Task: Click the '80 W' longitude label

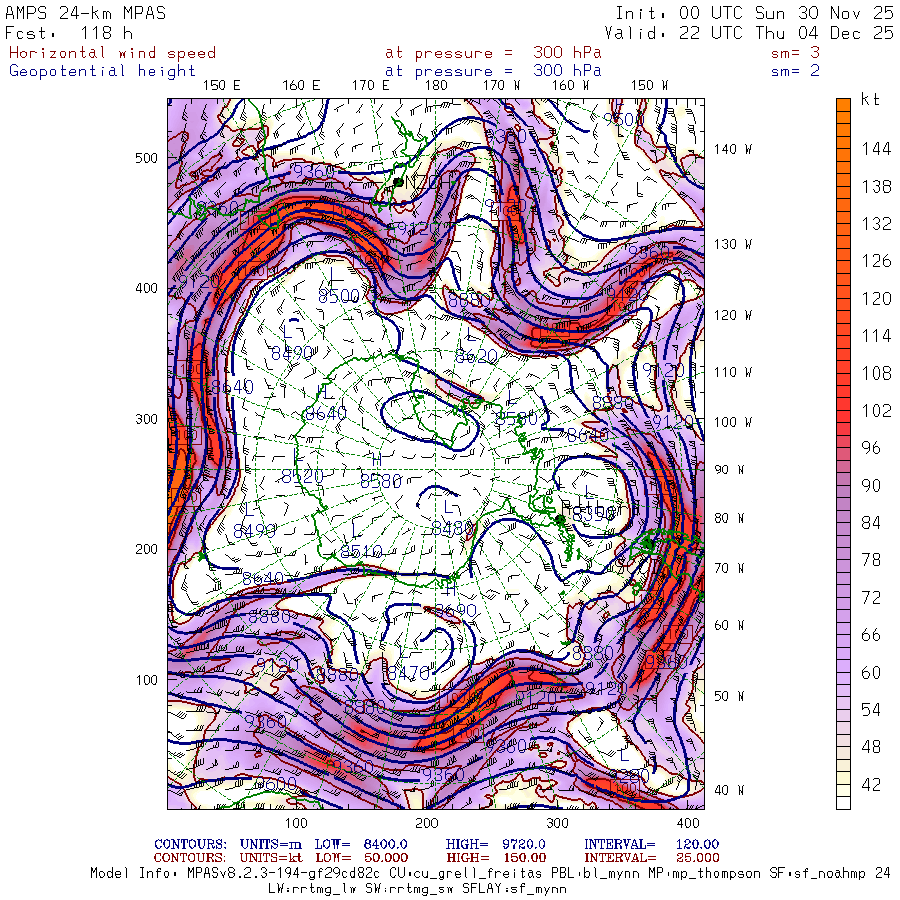Action: pyautogui.click(x=729, y=518)
